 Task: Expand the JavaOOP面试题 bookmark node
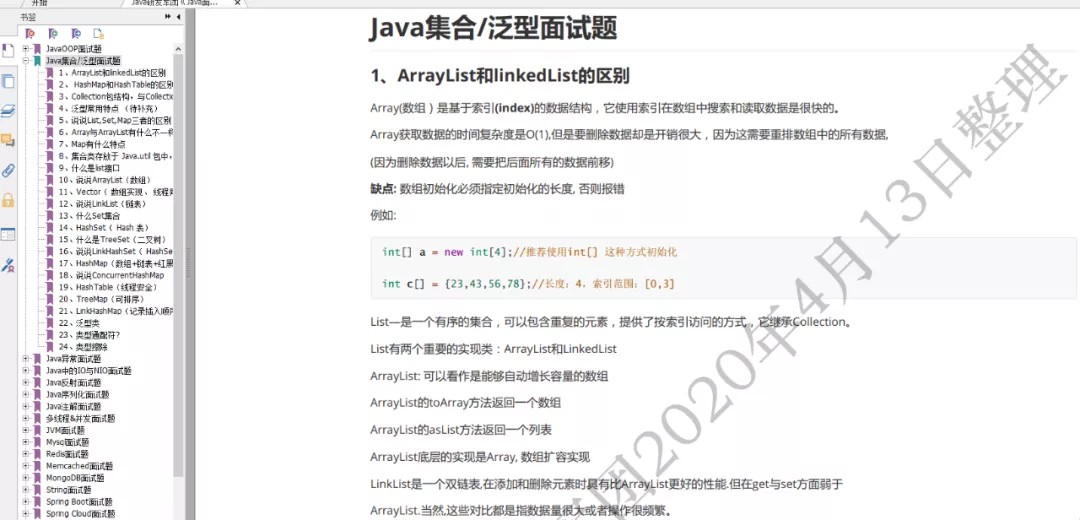[x=25, y=49]
